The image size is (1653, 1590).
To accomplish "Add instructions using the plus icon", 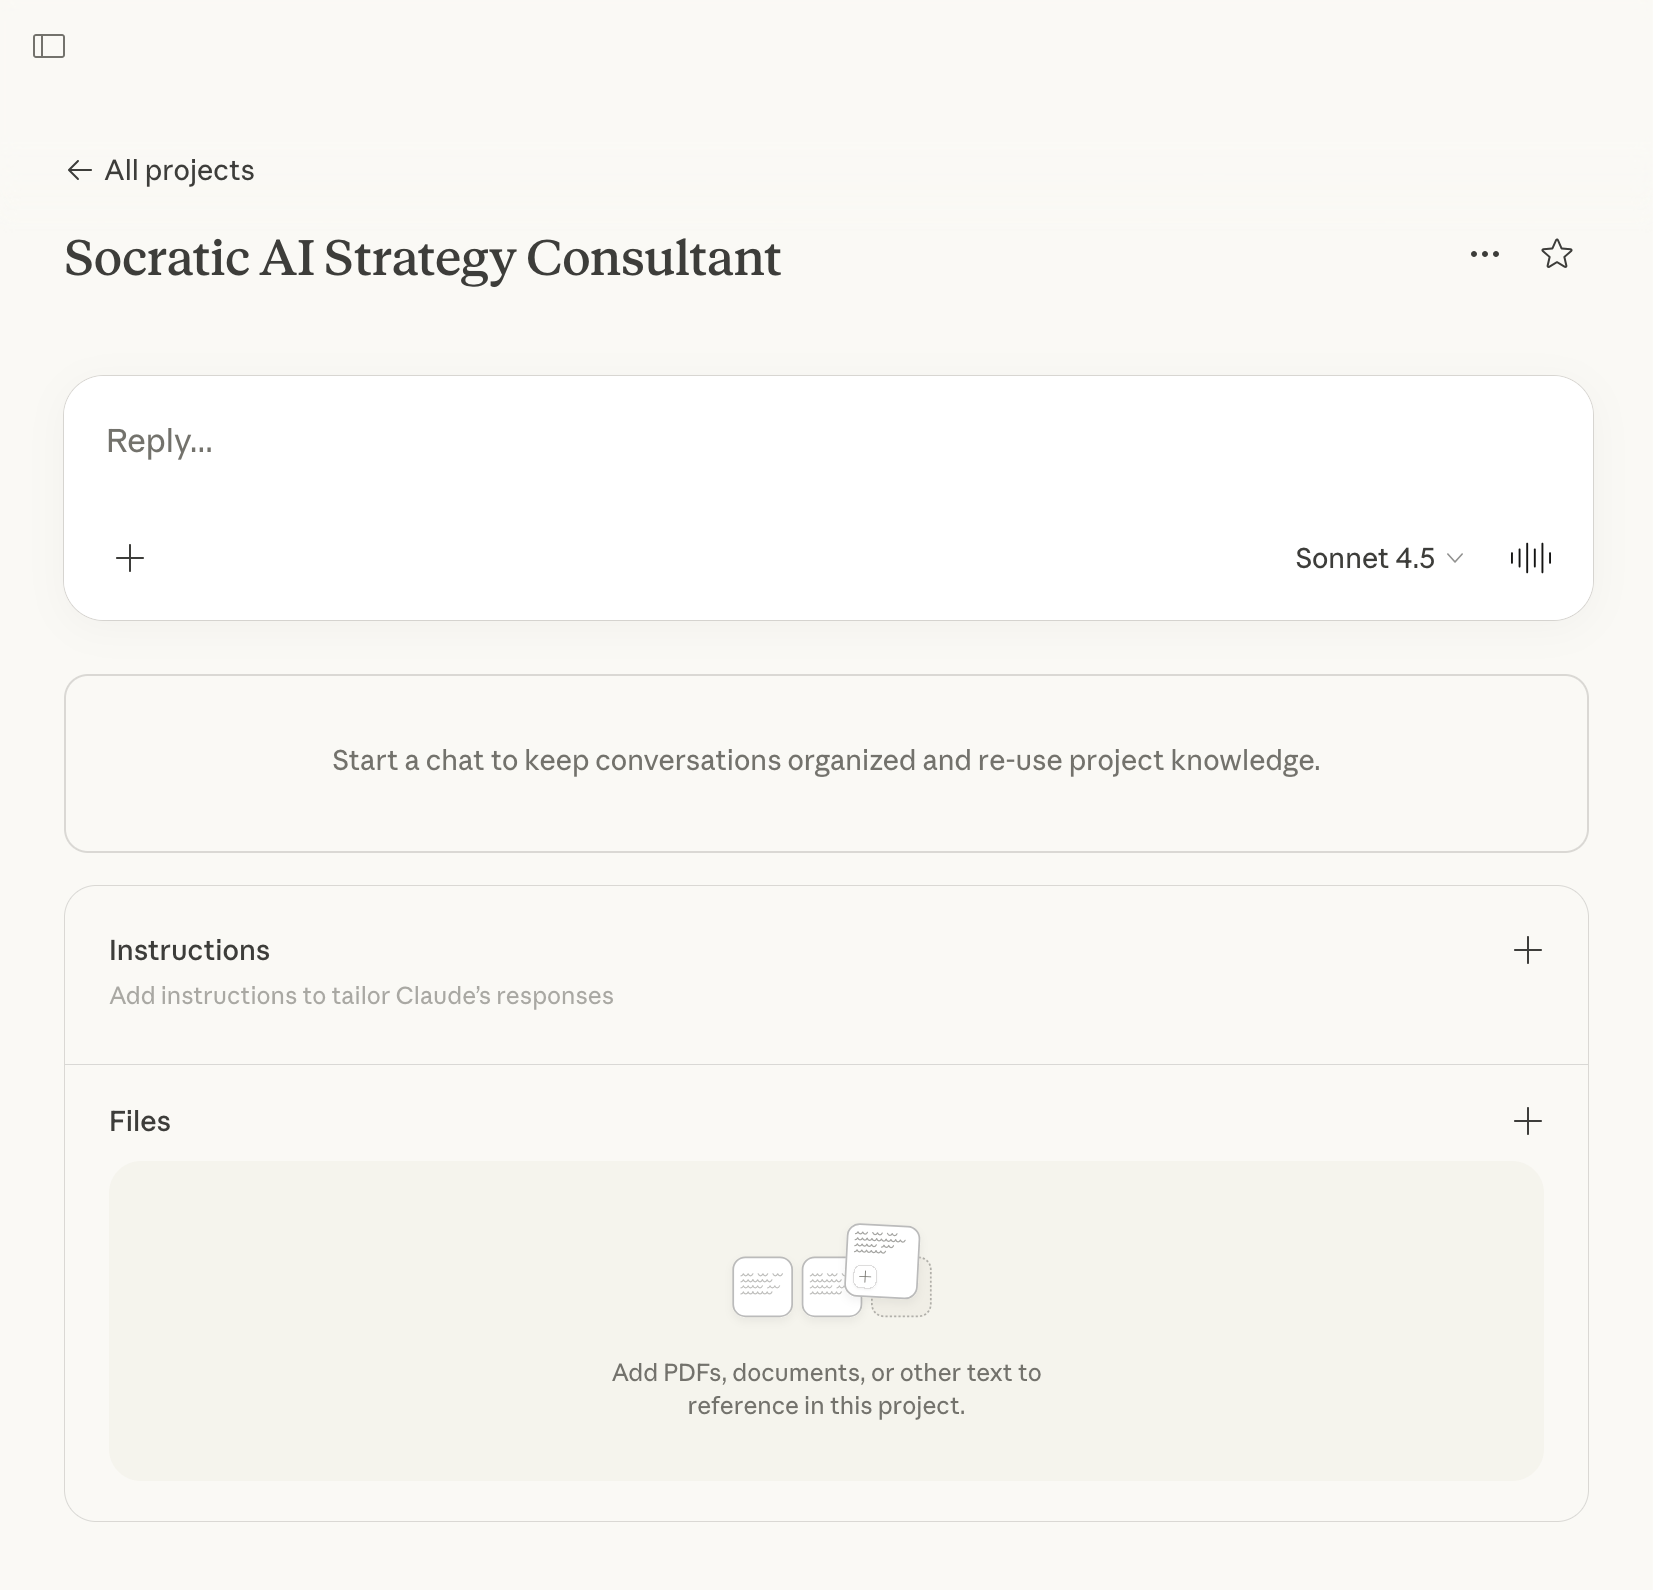I will click(x=1527, y=950).
